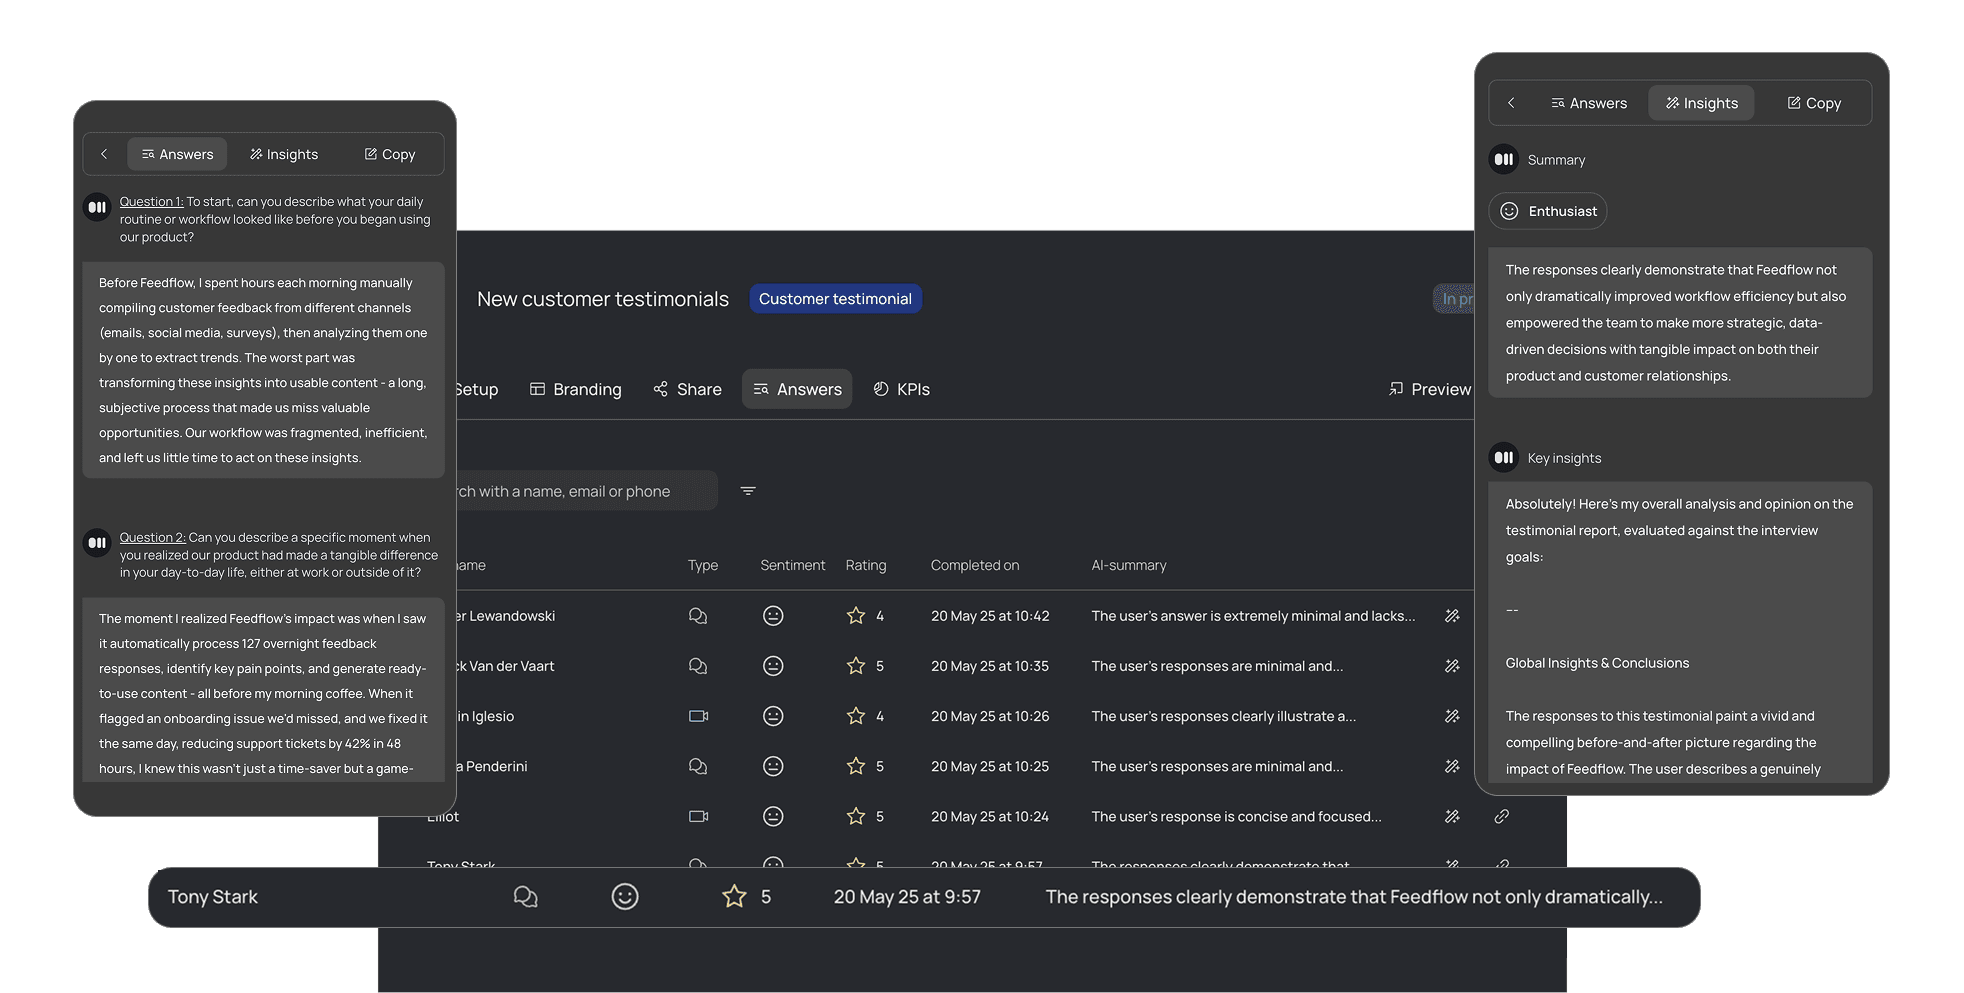Click chat type icon in Van der Vaart row
1964x993 pixels.
coord(698,666)
